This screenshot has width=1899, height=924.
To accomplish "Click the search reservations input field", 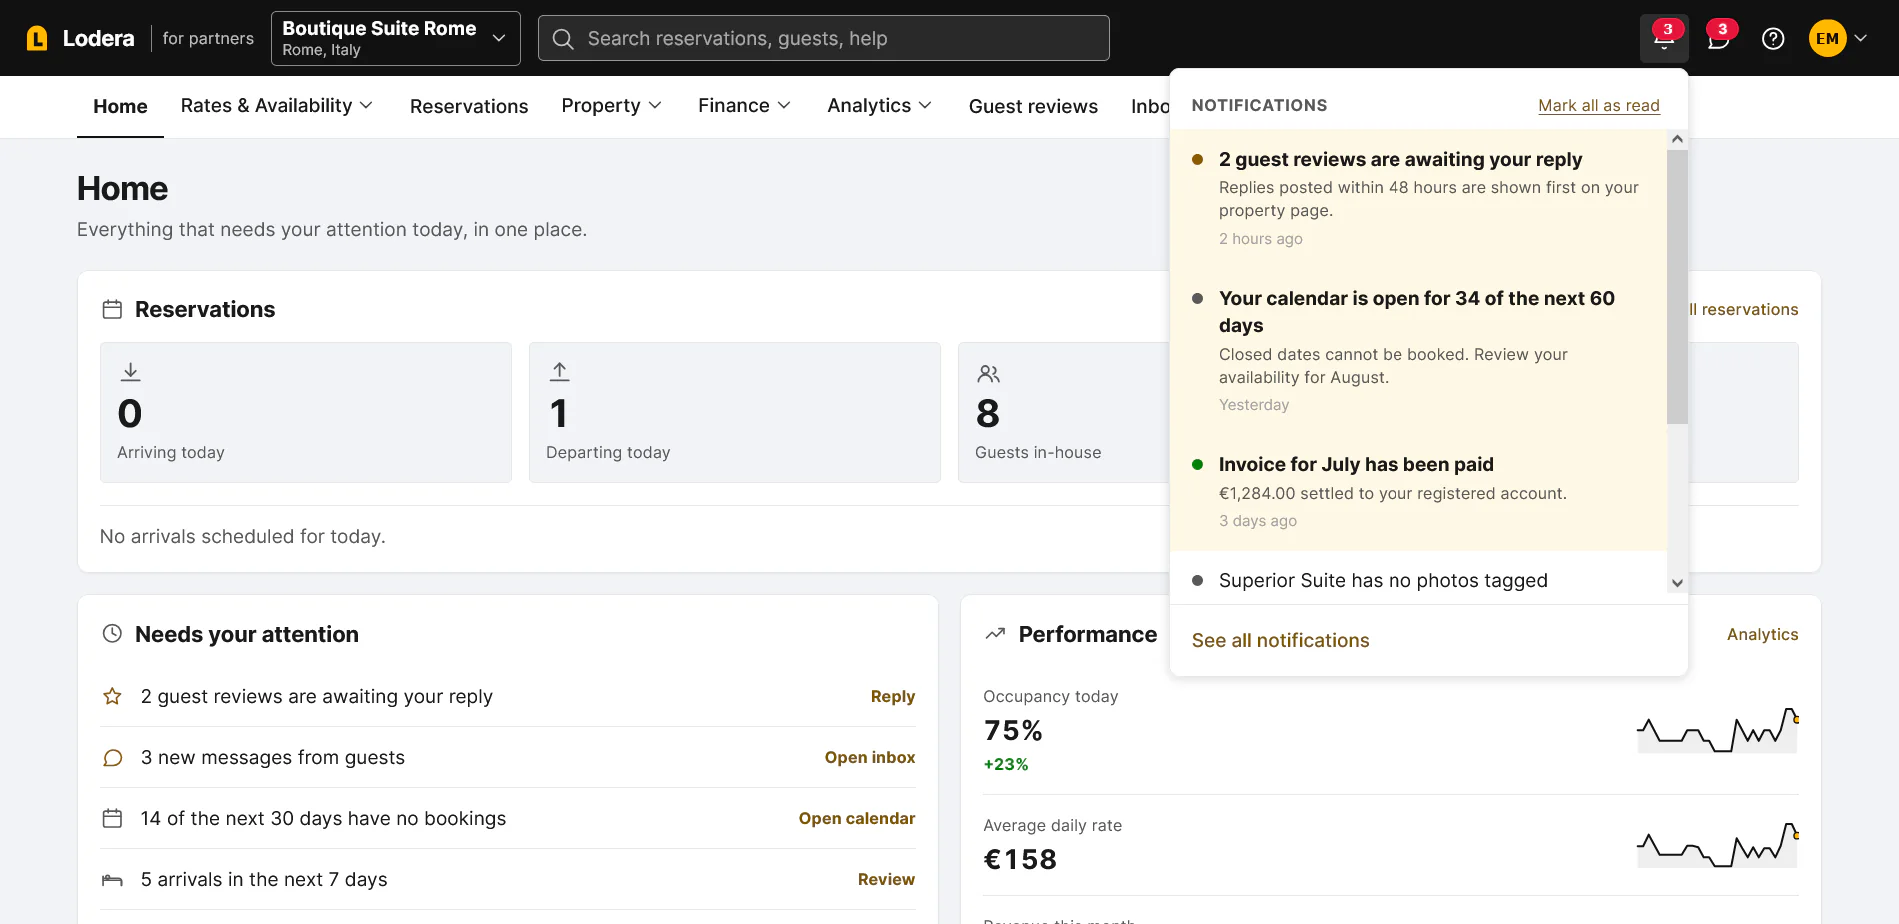I will [823, 39].
